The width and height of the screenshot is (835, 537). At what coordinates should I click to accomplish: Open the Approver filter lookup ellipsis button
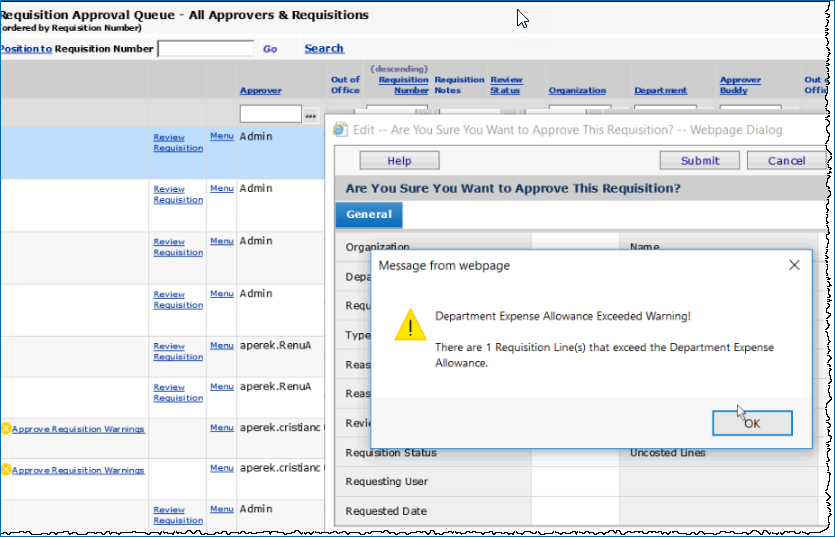(x=310, y=114)
